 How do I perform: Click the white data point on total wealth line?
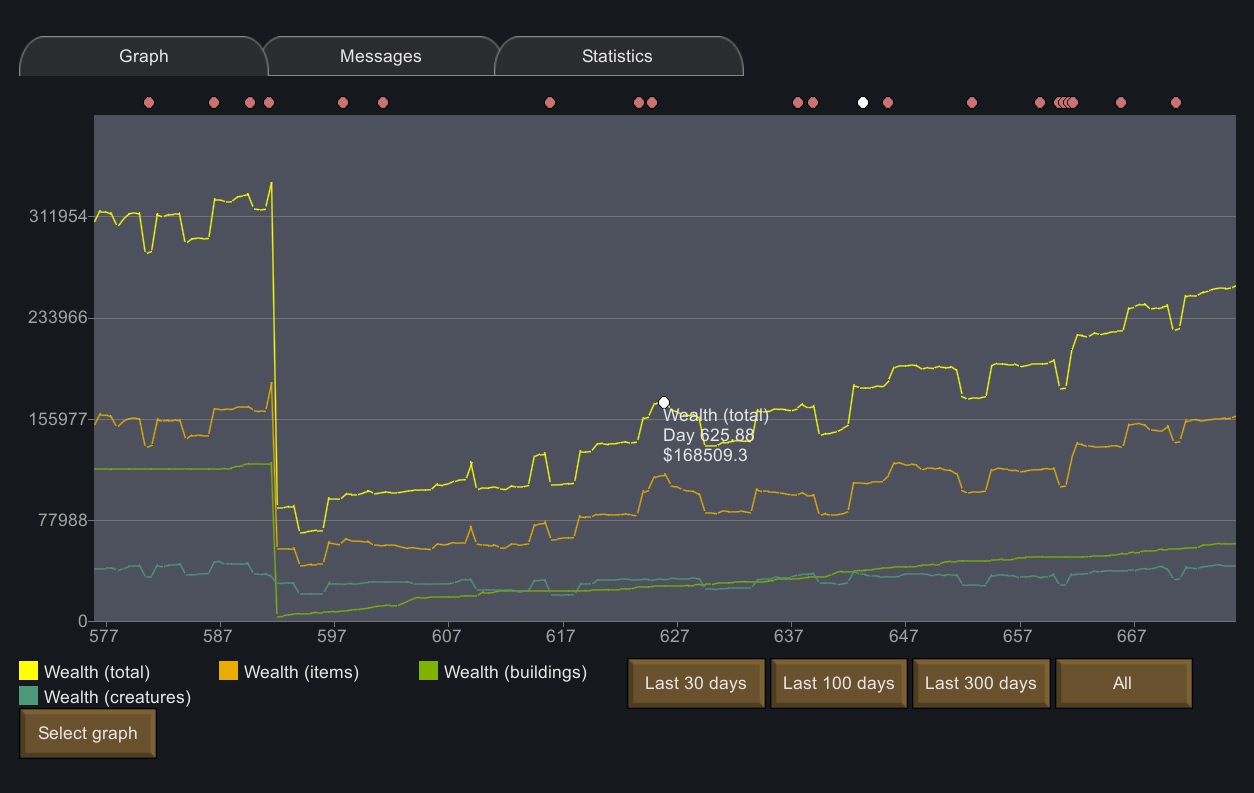click(664, 402)
